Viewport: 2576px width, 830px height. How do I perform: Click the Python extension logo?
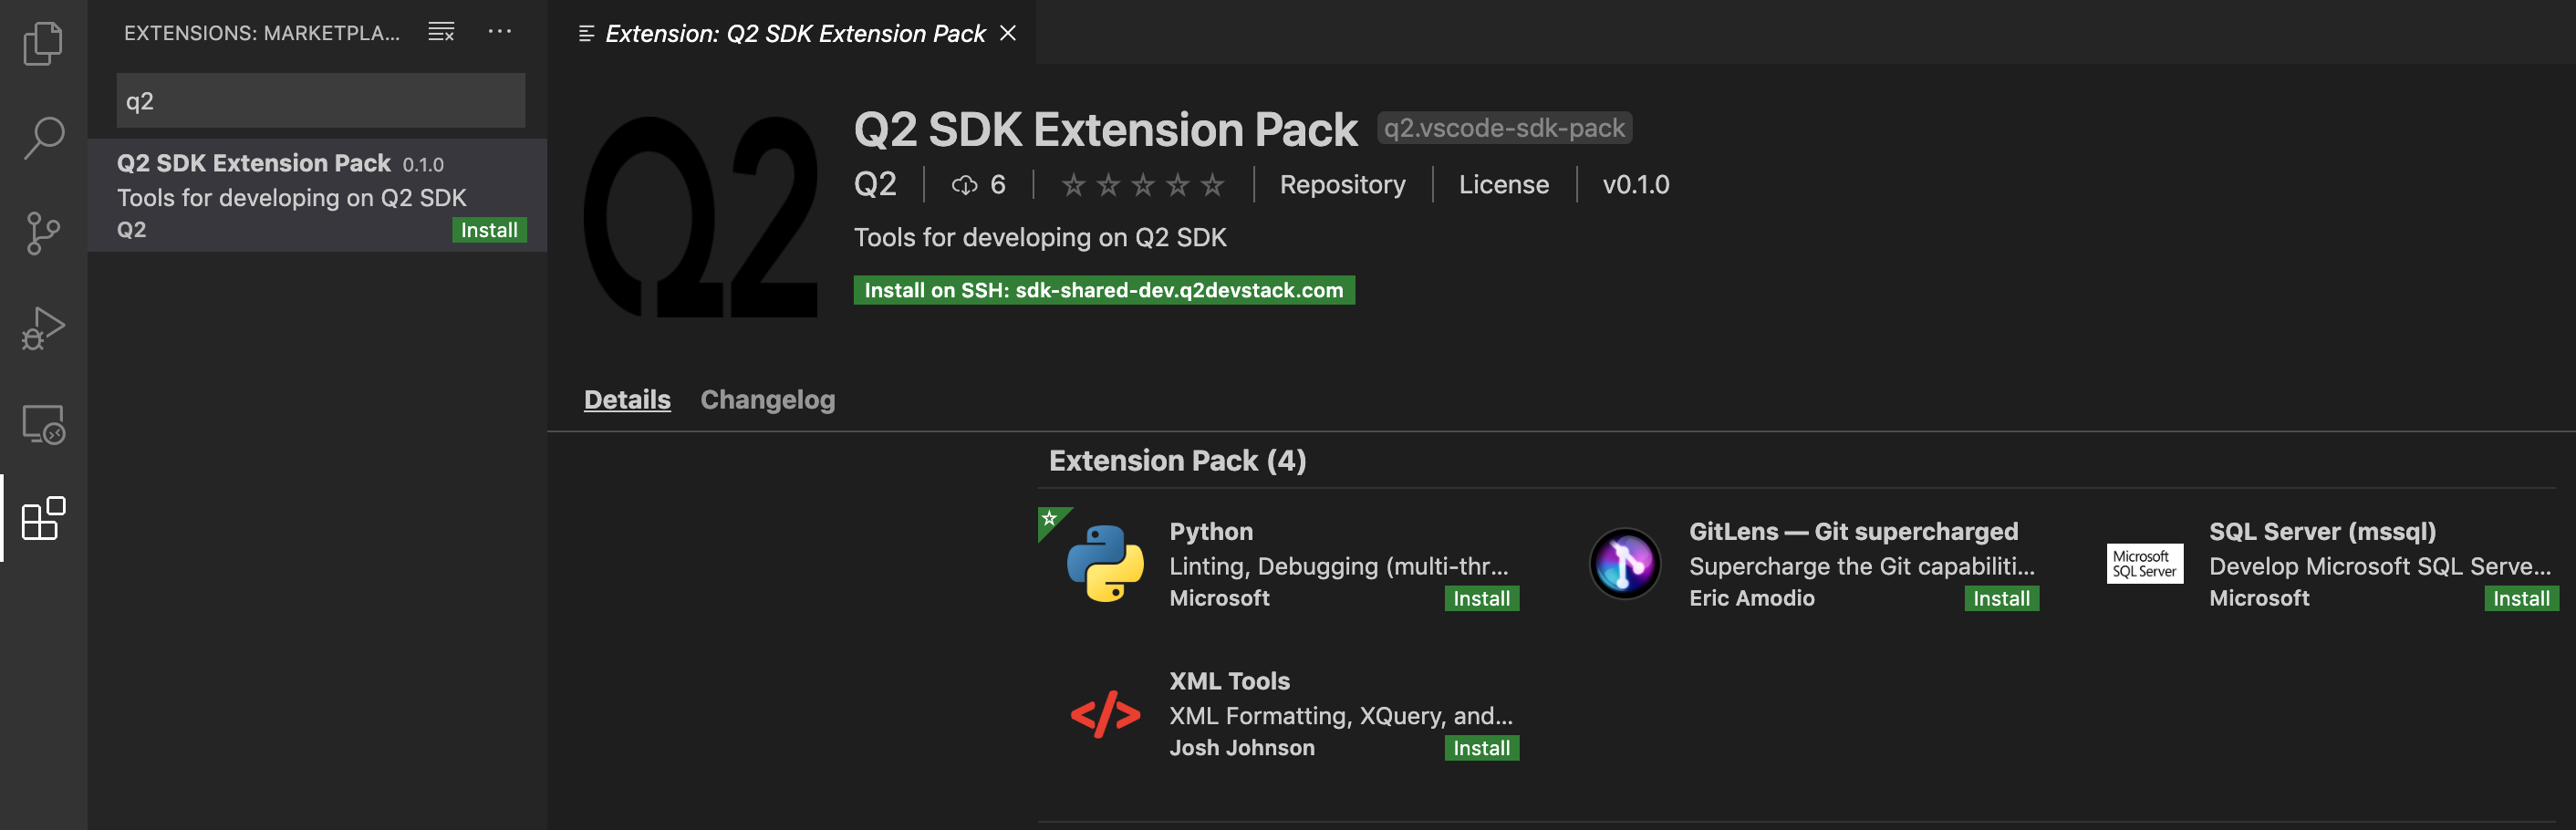click(1105, 564)
